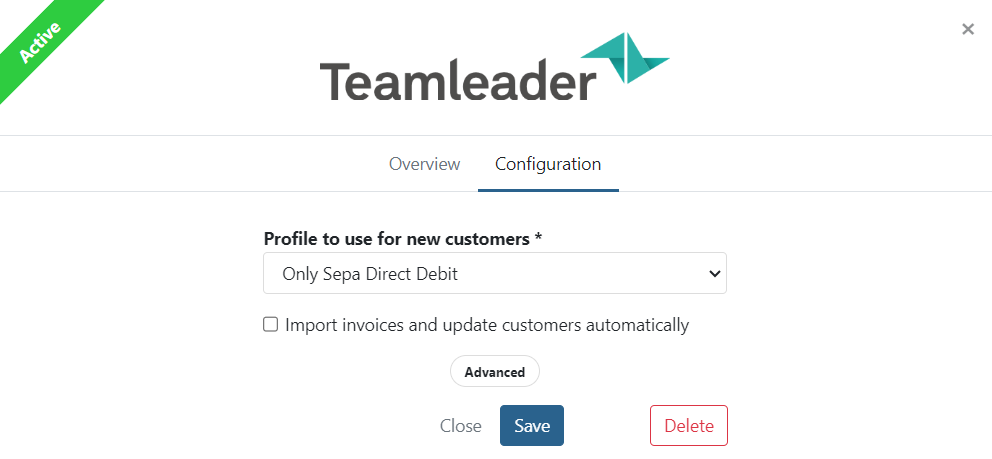Viewport: 992px width, 459px height.
Task: Open the Only Sepa Direct Debit combo box
Action: (x=494, y=273)
